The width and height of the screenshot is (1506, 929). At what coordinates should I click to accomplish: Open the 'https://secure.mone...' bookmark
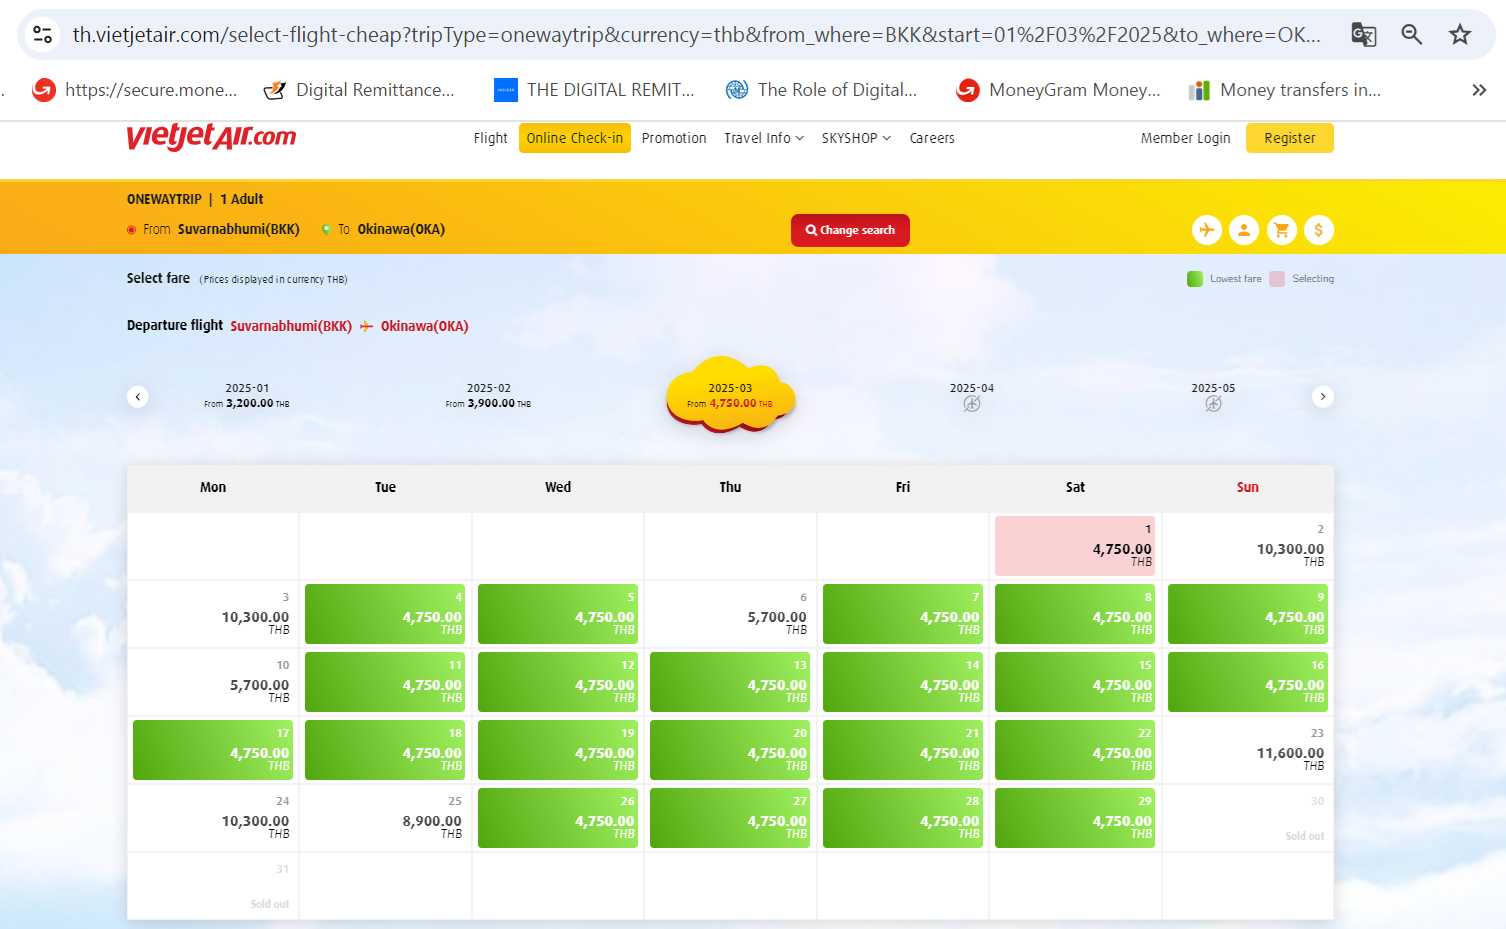[135, 90]
